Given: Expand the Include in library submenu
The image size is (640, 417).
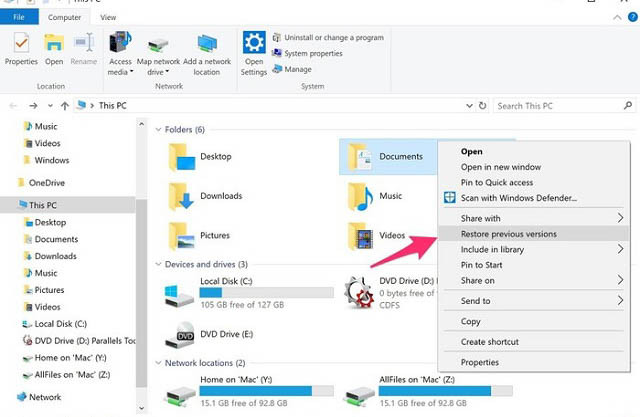Looking at the screenshot, I should (534, 250).
